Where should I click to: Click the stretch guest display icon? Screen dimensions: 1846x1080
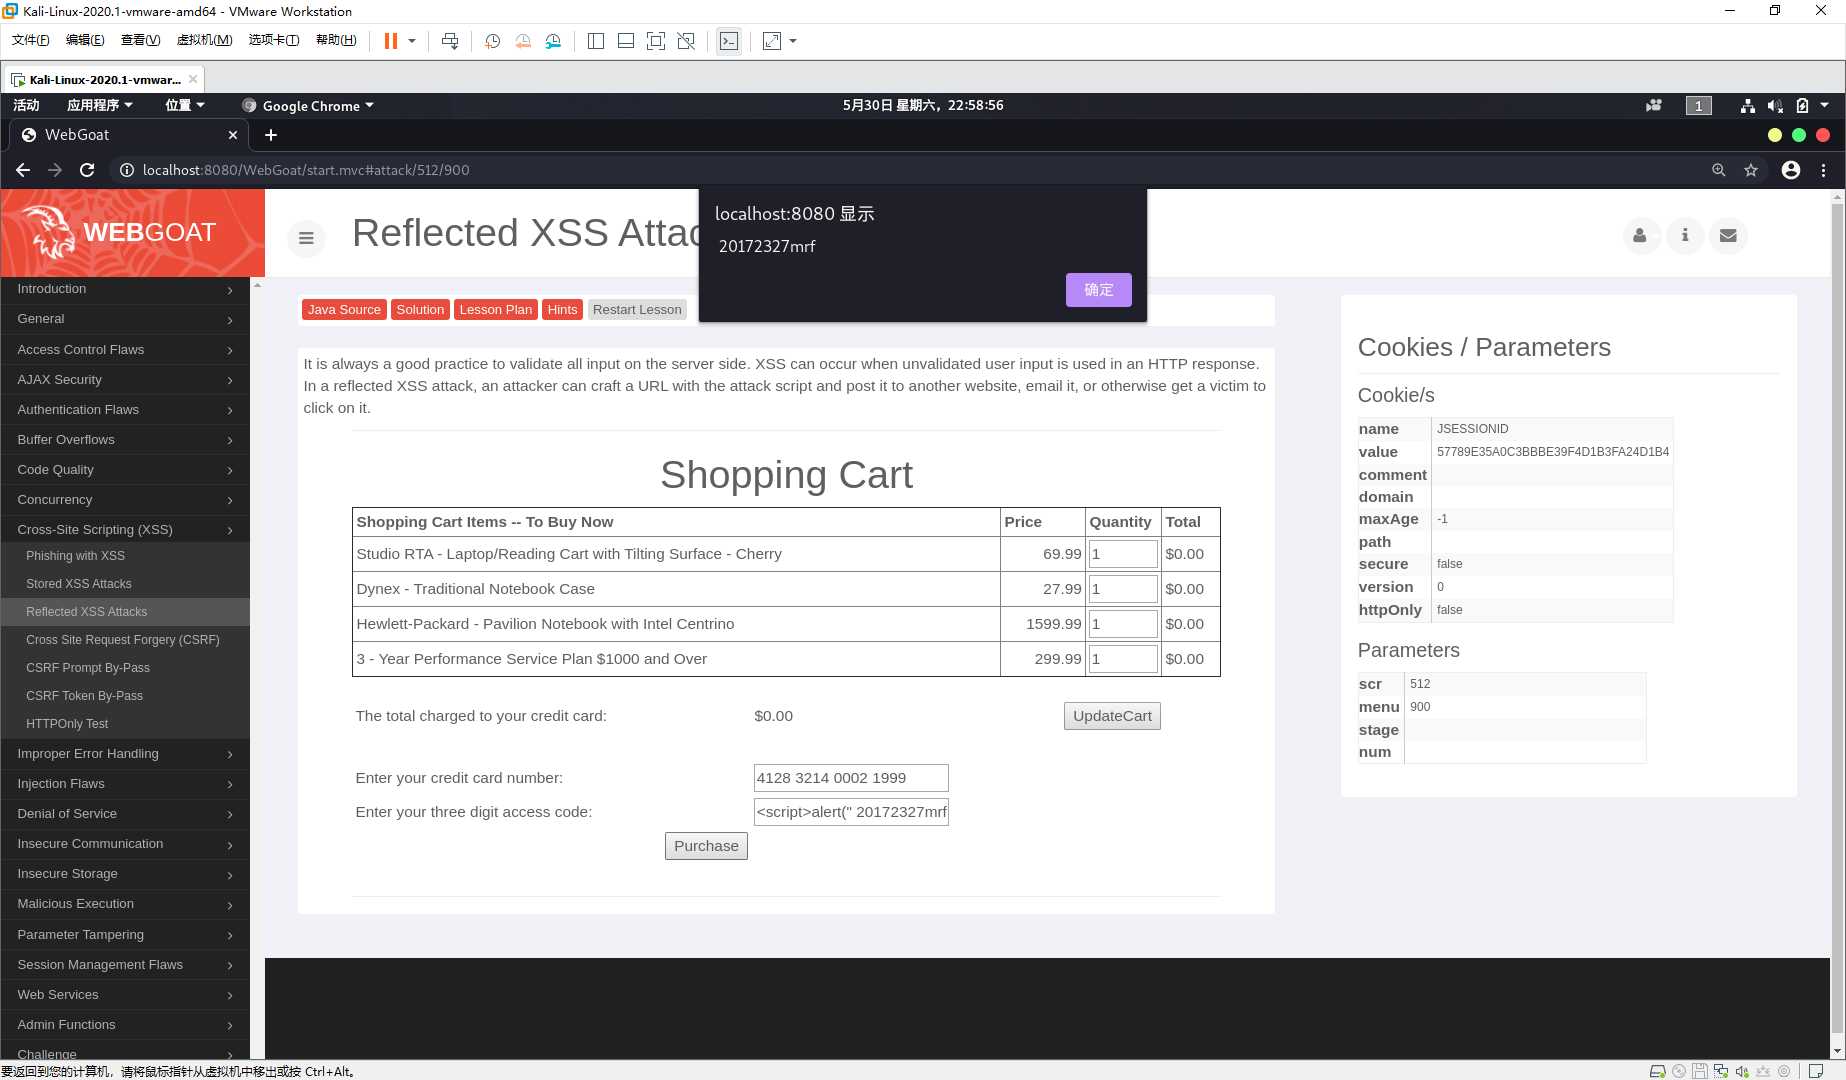pos(772,41)
